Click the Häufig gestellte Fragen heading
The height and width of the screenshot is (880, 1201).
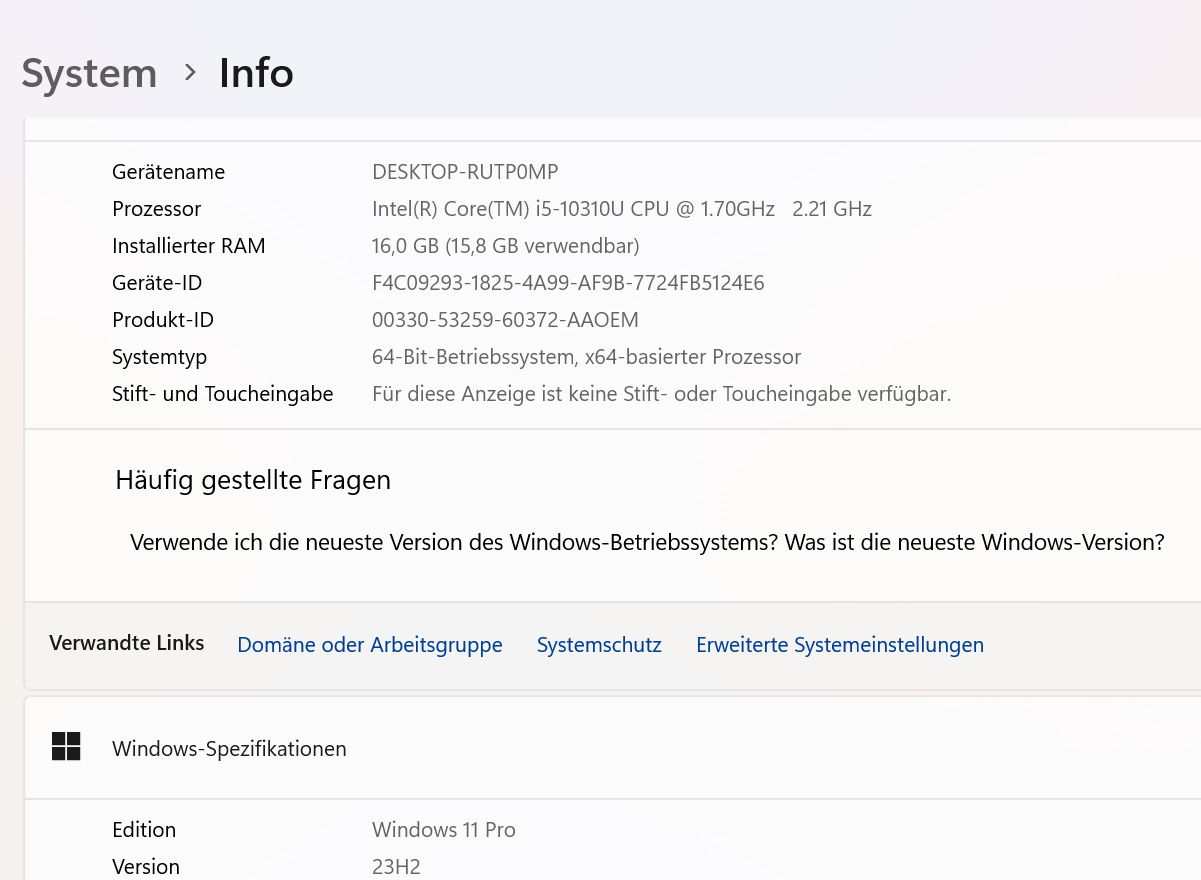pos(253,480)
